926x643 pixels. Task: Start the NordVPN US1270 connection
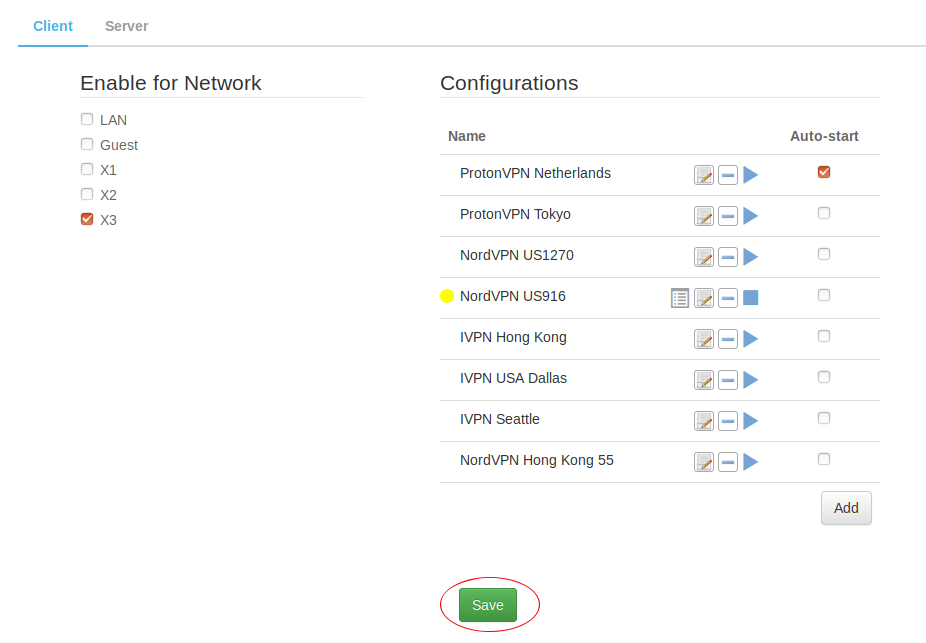751,257
